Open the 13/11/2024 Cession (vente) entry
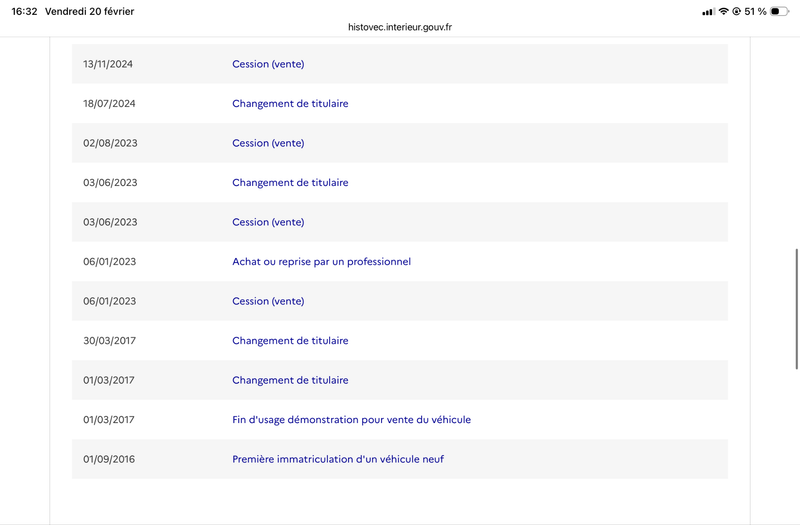Image resolution: width=800 pixels, height=525 pixels. [268, 64]
